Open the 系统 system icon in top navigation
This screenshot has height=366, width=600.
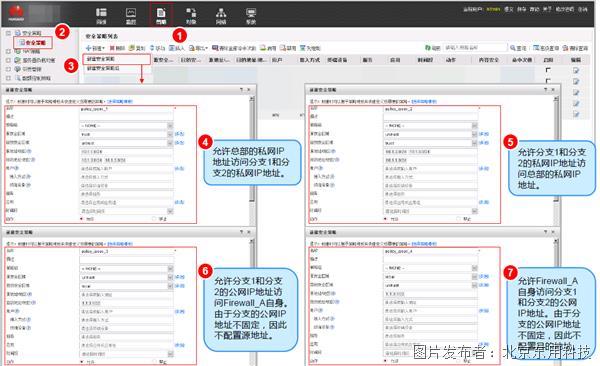[251, 16]
